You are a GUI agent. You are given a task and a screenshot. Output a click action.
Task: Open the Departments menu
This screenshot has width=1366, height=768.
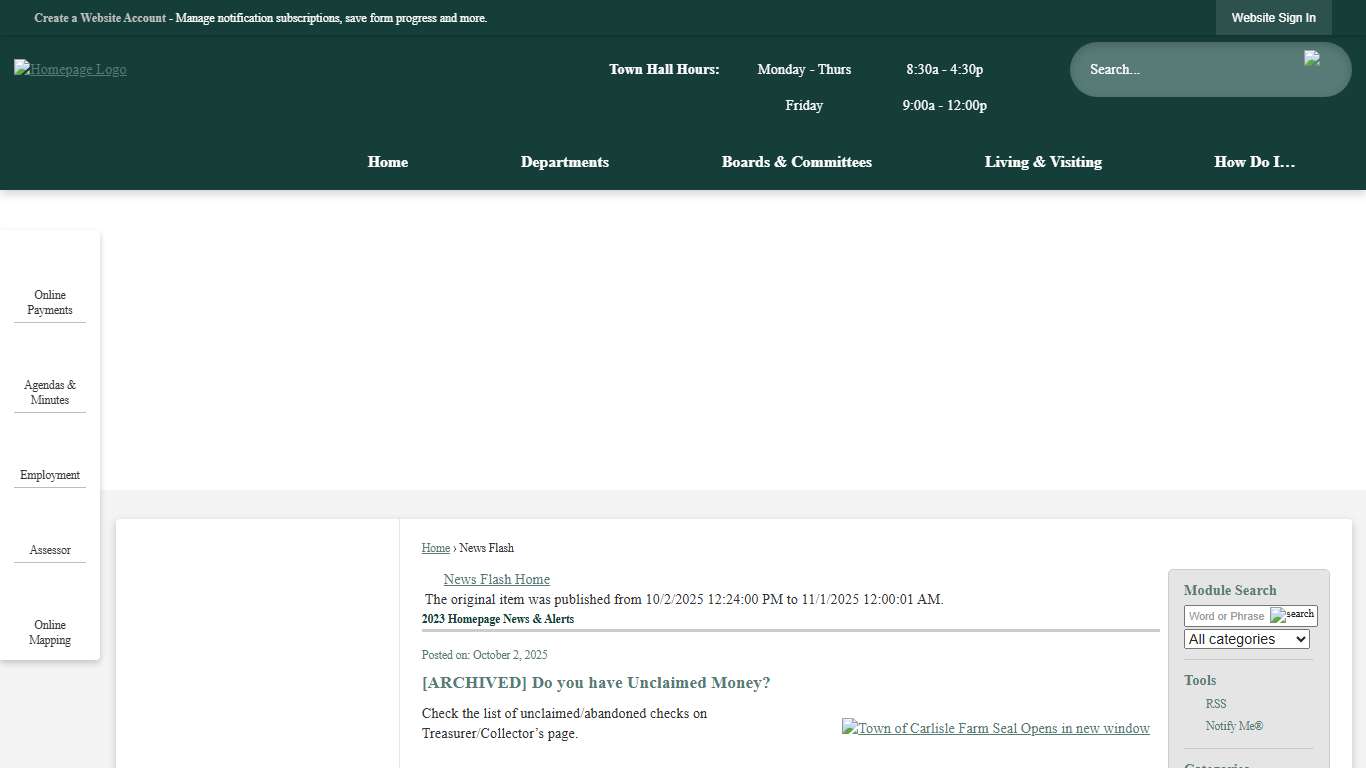point(564,162)
